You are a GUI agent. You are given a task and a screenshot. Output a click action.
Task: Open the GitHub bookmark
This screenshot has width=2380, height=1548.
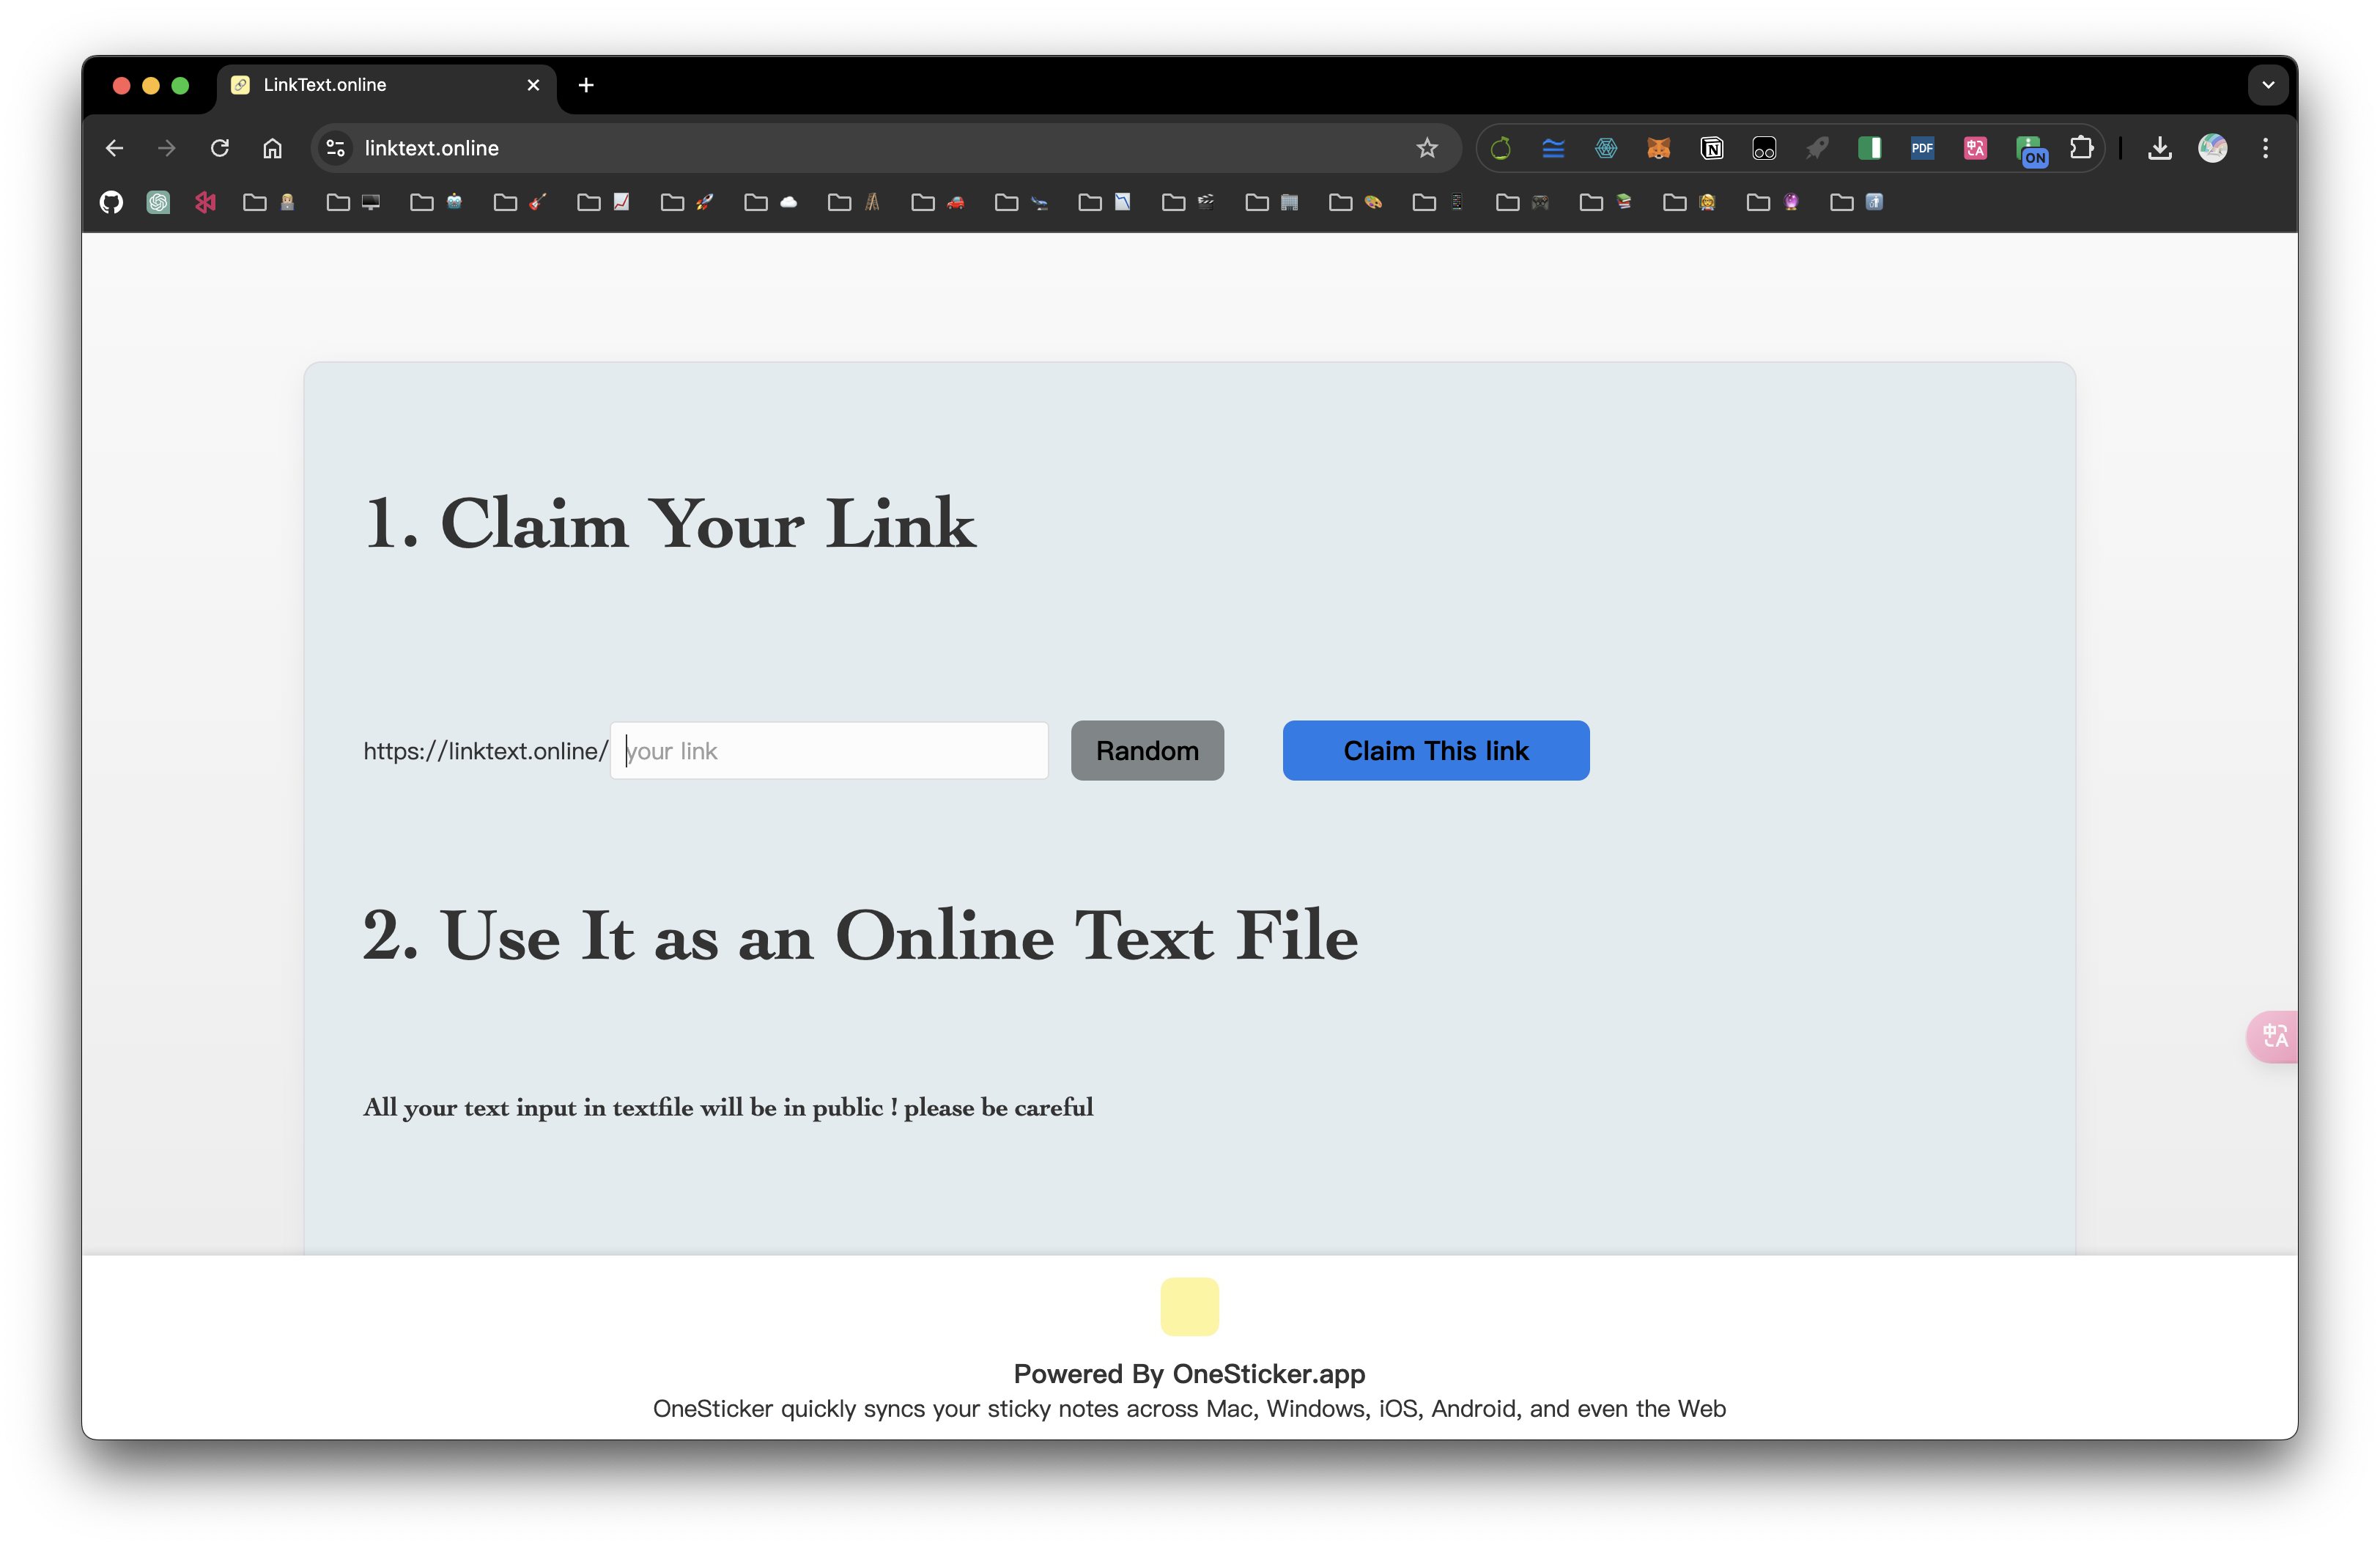pyautogui.click(x=111, y=202)
